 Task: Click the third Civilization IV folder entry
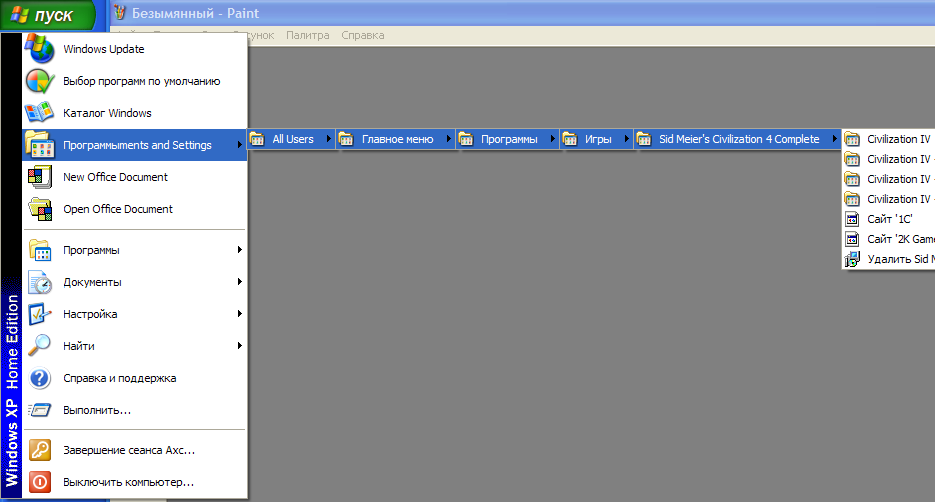888,179
